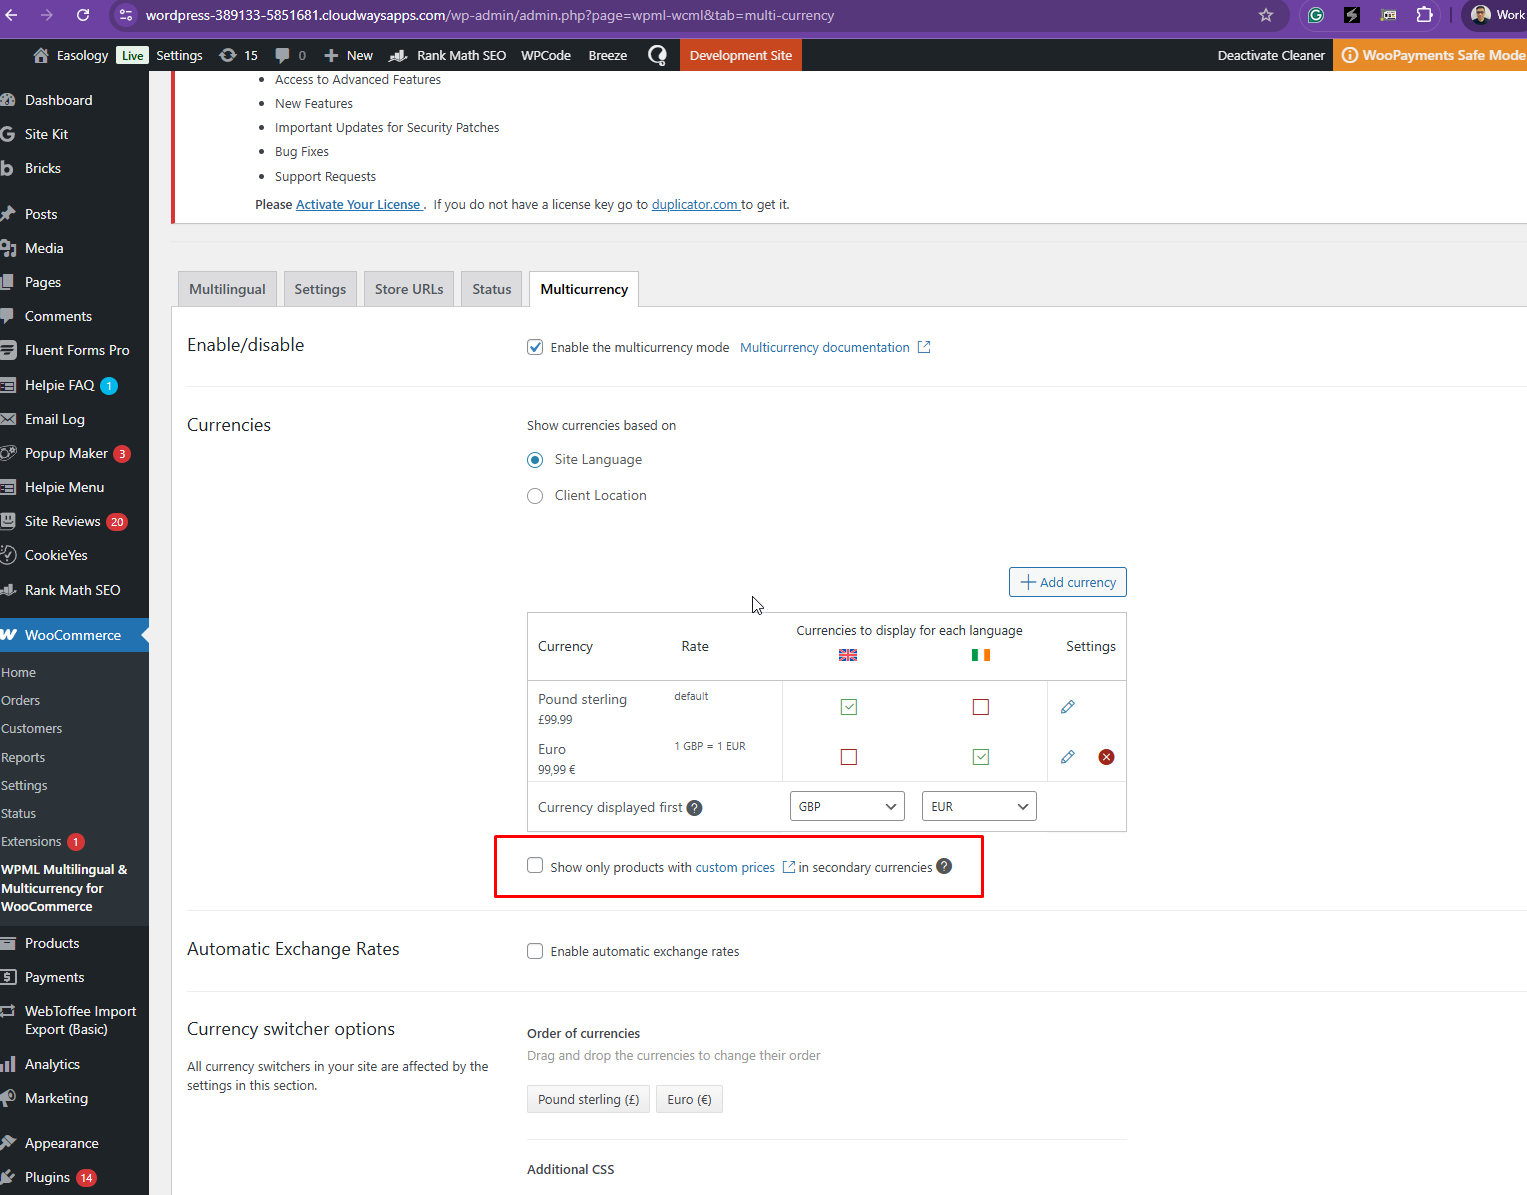Click the secondary currencies help question icon

point(944,866)
